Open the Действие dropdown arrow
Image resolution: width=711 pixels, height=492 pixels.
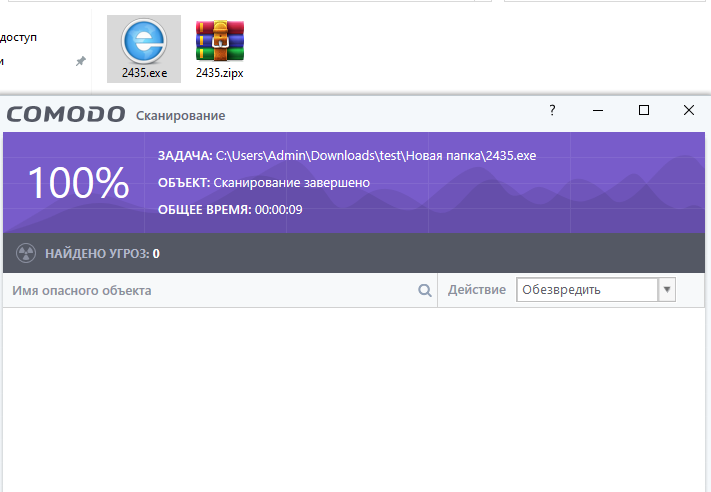coord(667,289)
